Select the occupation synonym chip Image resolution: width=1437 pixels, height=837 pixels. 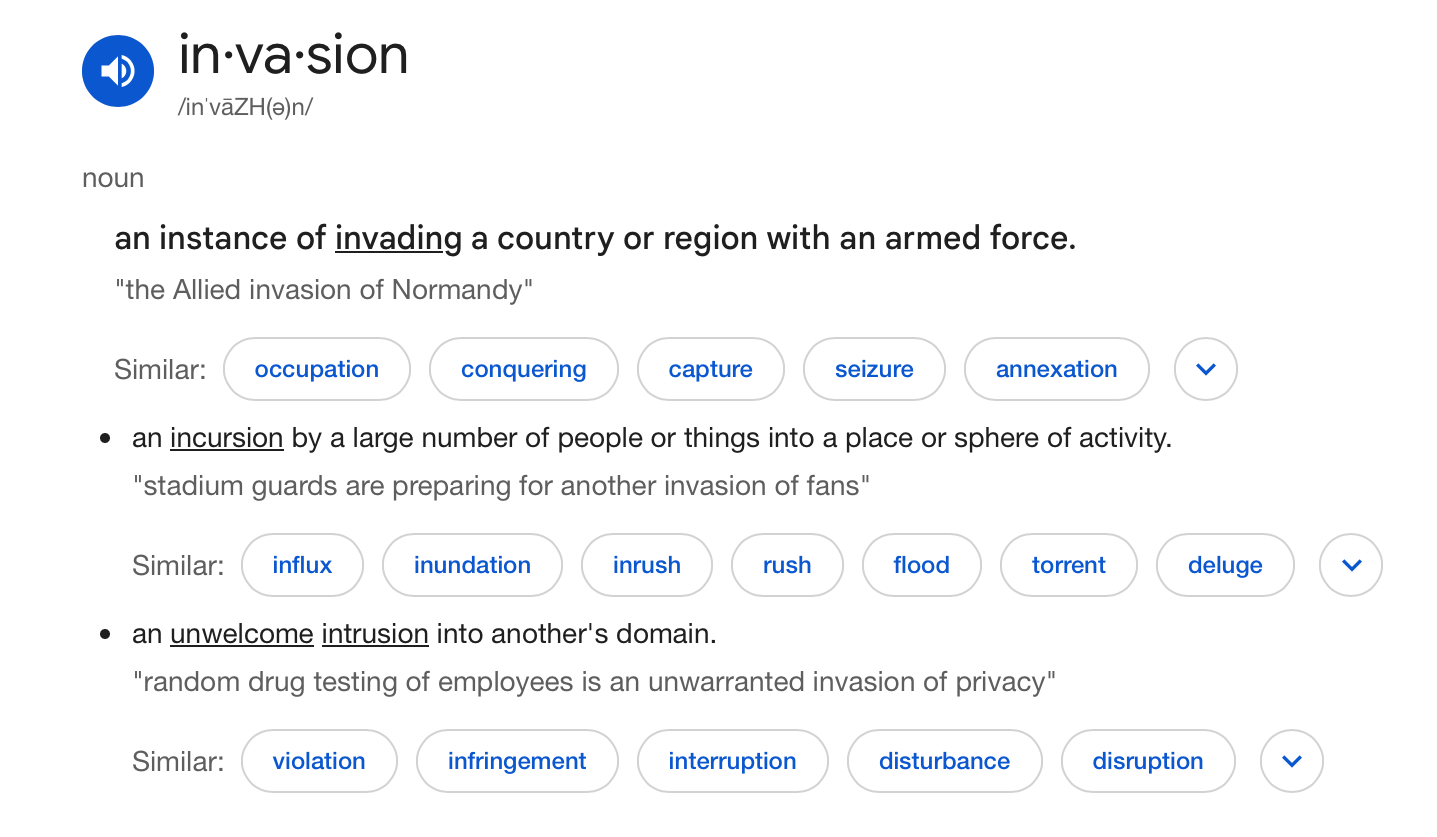point(317,369)
